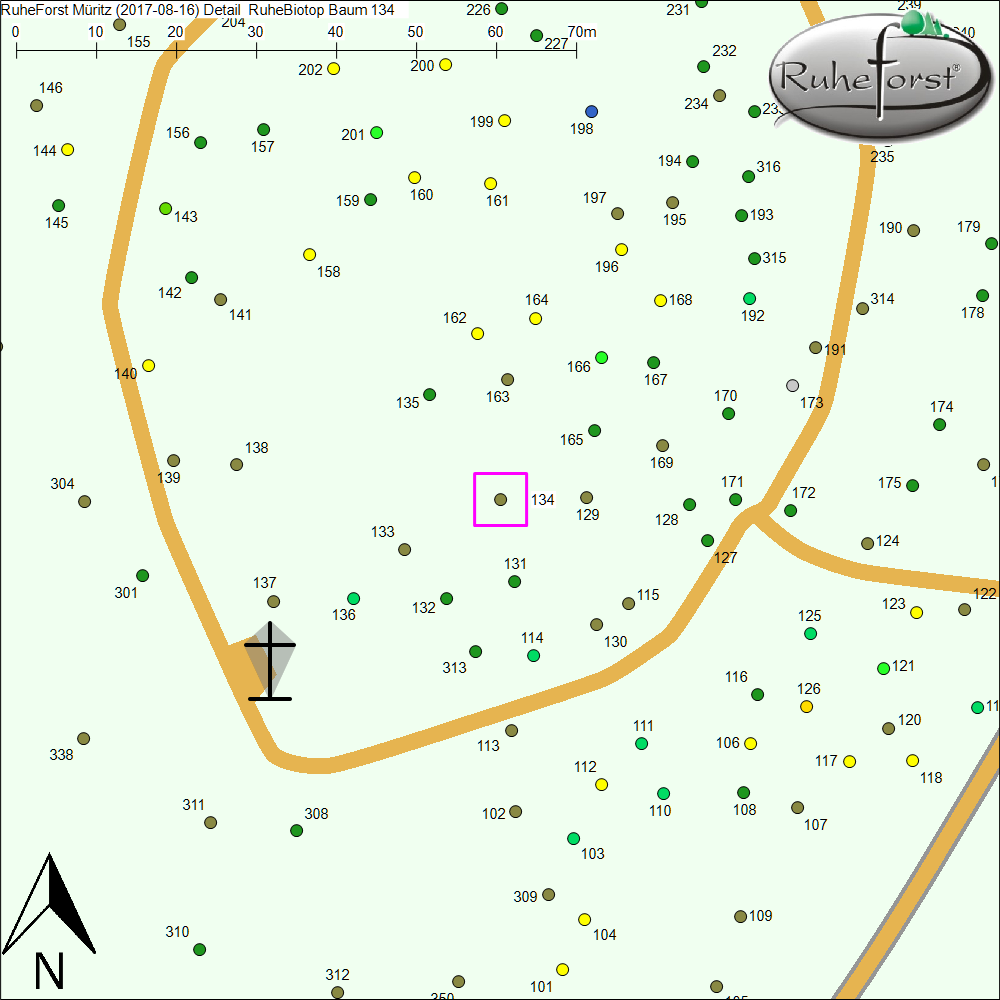The height and width of the screenshot is (1000, 1000).
Task: Select the bright green tree dot 201
Action: click(377, 132)
